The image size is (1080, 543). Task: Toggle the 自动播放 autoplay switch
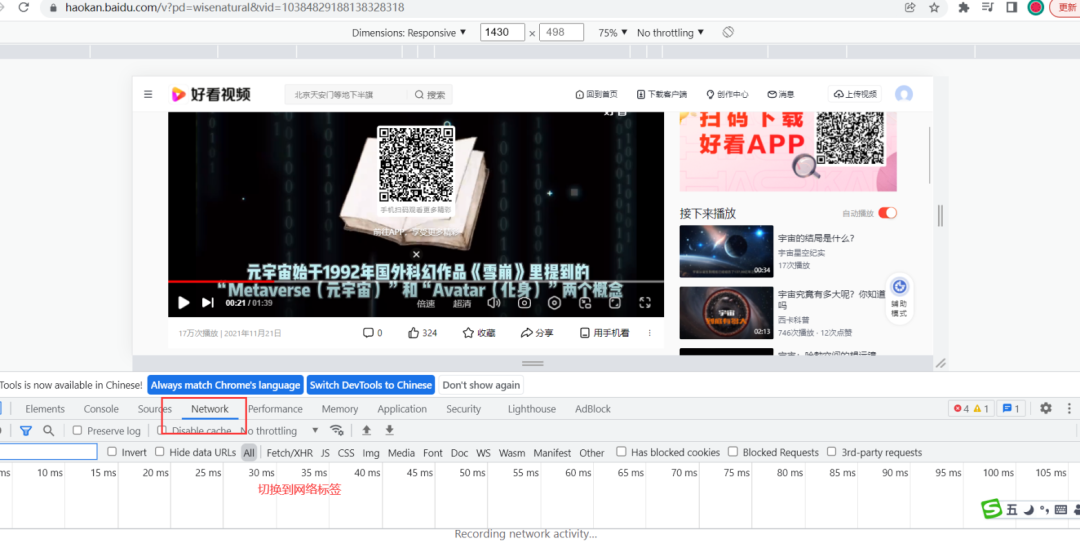(888, 213)
